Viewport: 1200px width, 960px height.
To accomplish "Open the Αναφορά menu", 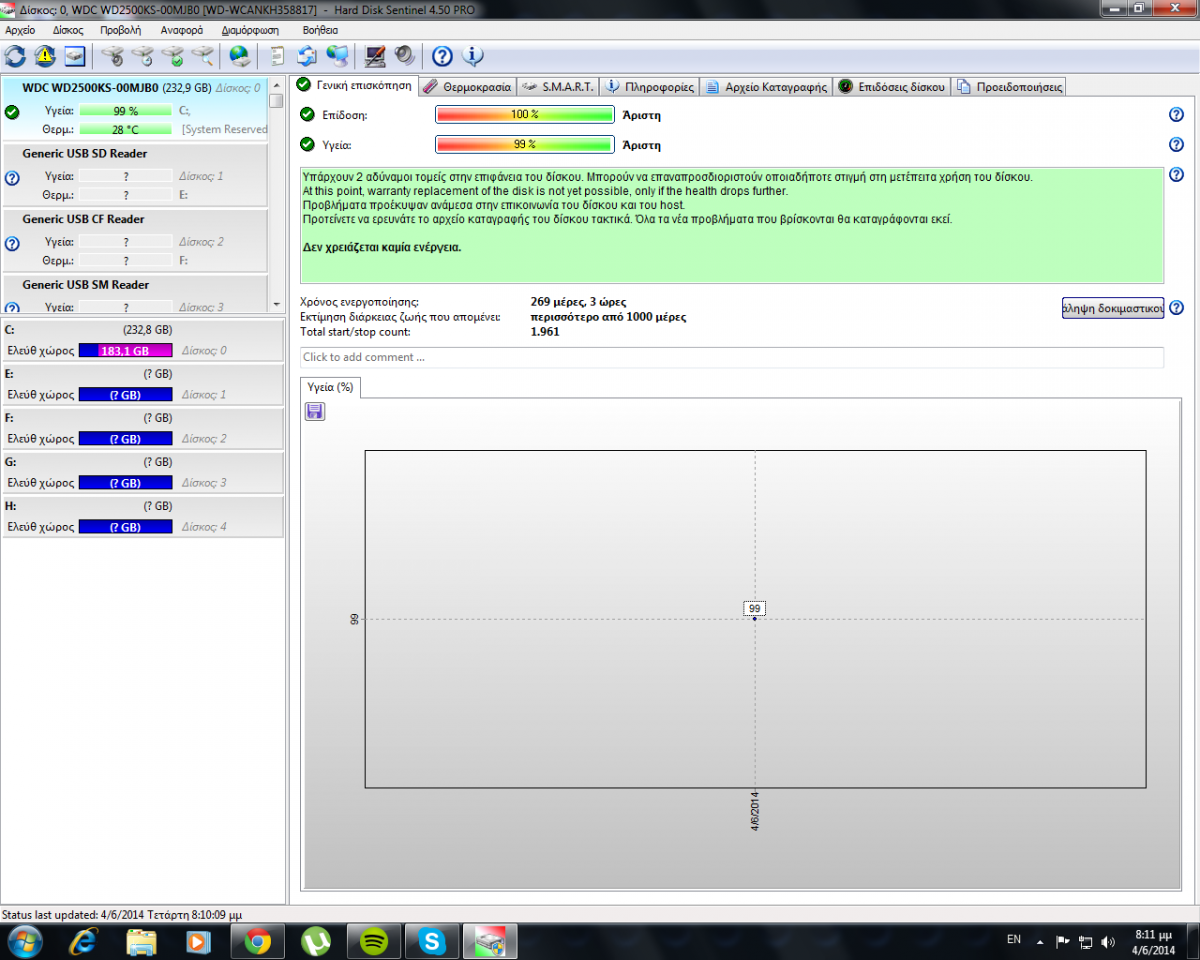I will pyautogui.click(x=181, y=31).
